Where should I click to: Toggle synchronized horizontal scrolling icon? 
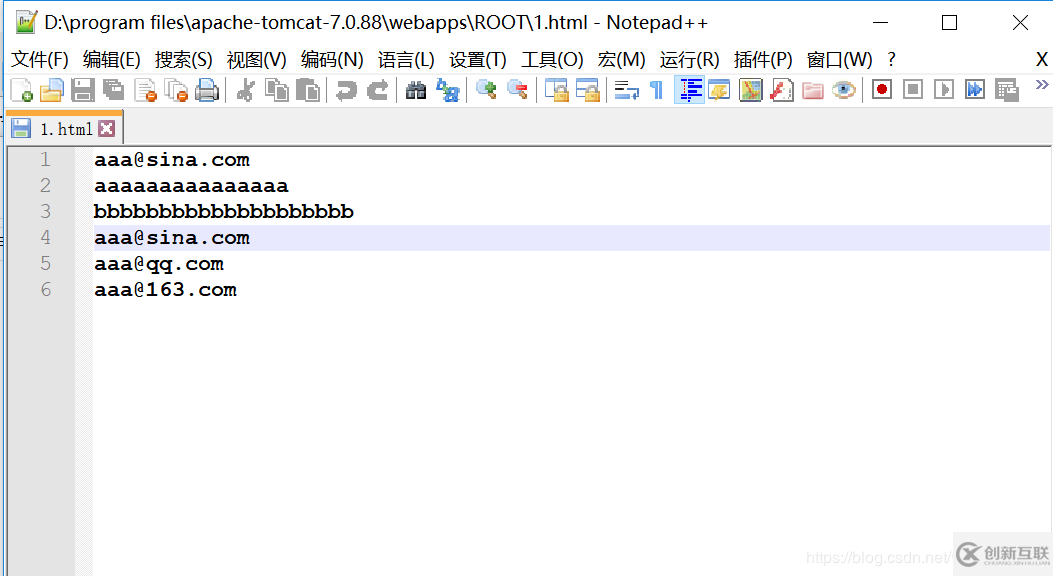[x=587, y=89]
